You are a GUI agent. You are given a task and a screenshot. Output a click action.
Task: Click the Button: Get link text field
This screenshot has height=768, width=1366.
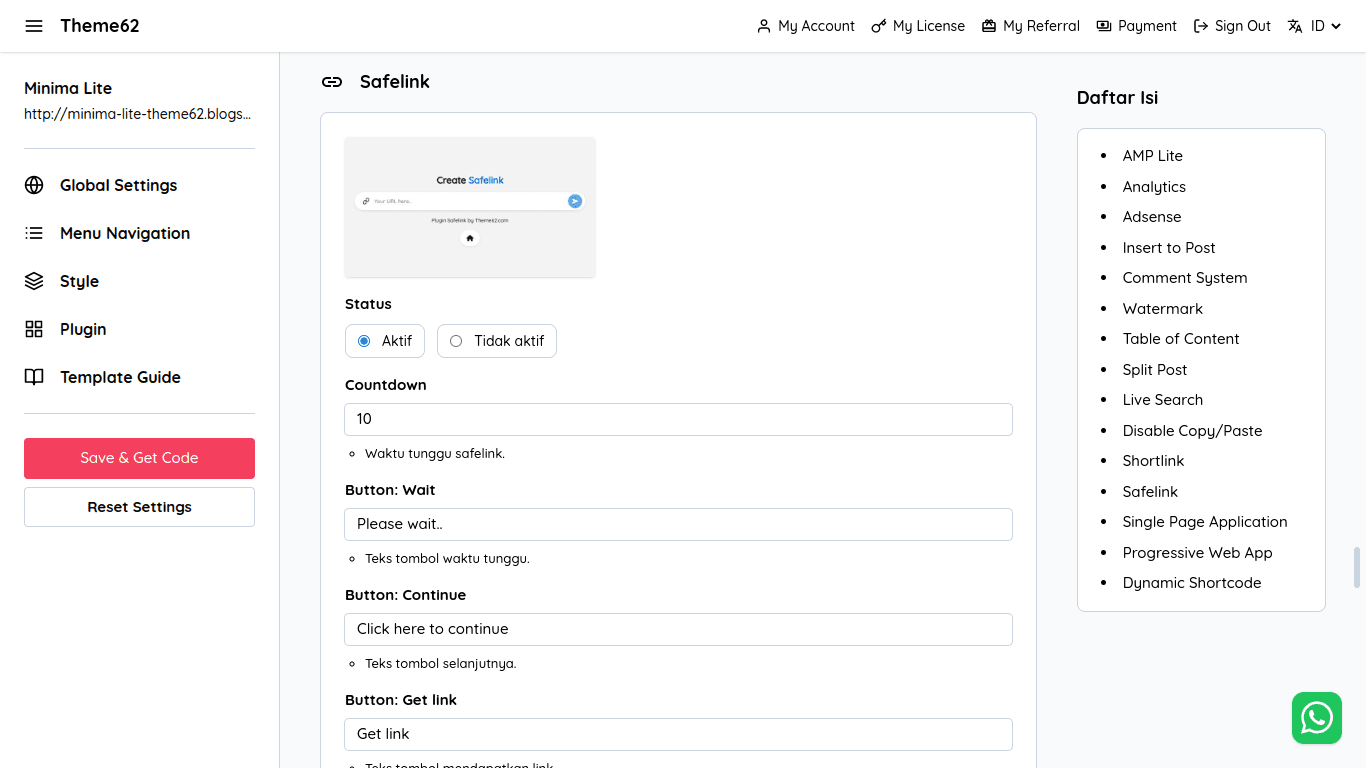click(x=678, y=734)
